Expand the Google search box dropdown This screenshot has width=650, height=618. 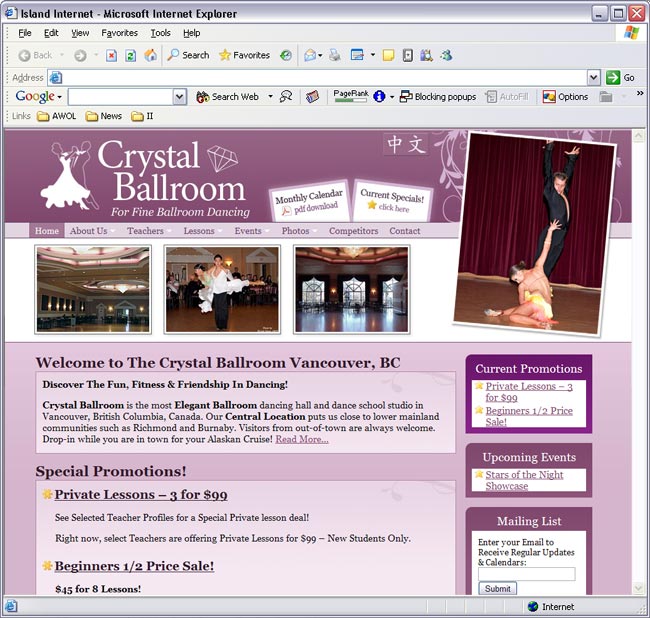tap(179, 97)
